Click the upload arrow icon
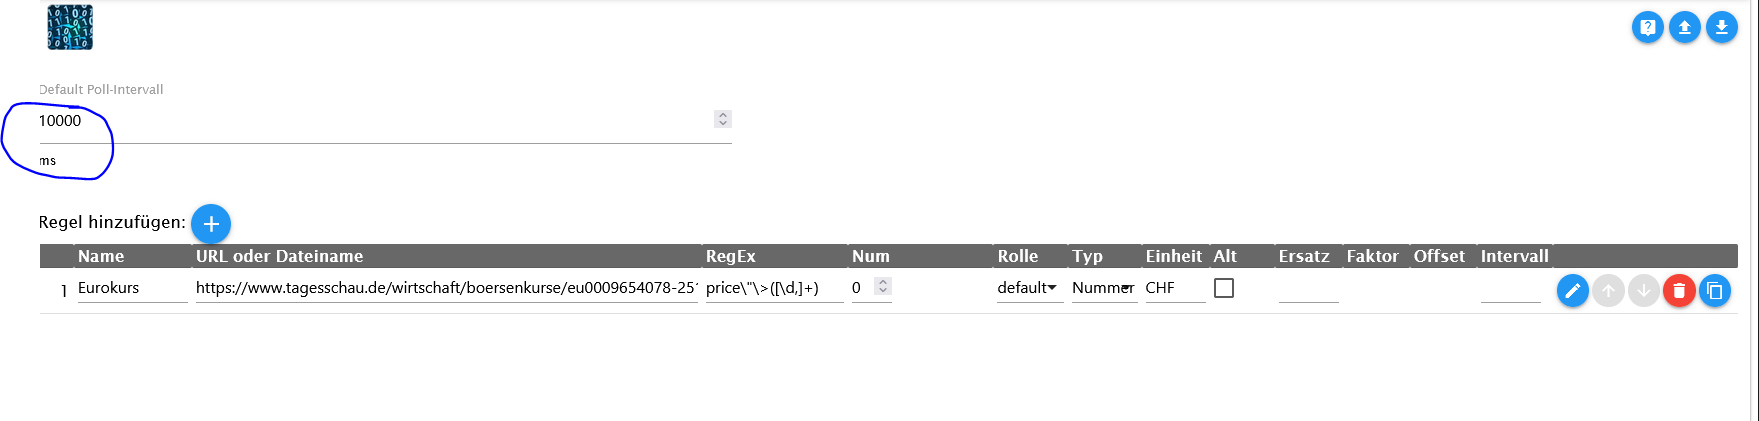Viewport: 1759px width, 421px height. click(1685, 28)
